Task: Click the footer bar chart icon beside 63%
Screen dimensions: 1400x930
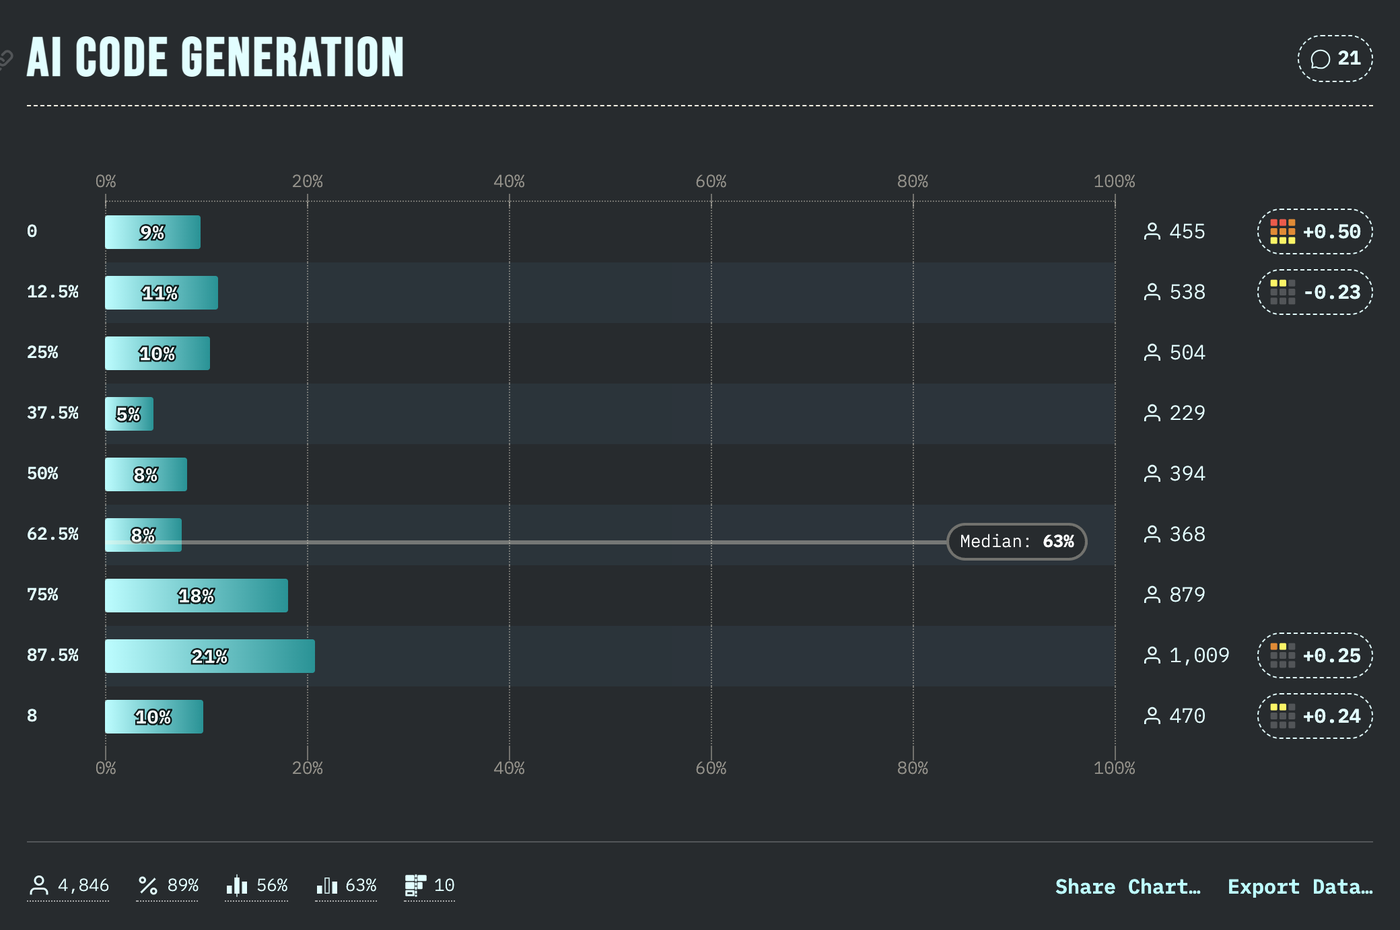Action: click(x=327, y=886)
